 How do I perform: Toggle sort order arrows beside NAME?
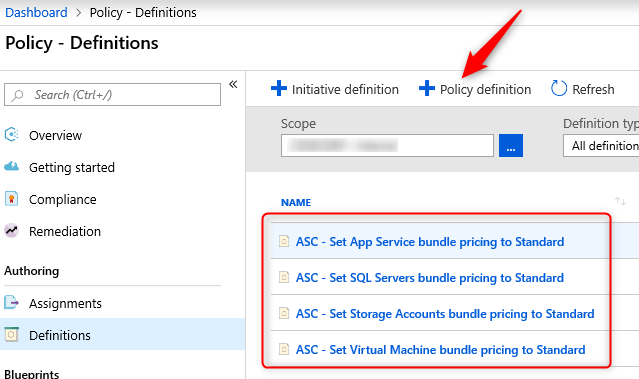(620, 201)
